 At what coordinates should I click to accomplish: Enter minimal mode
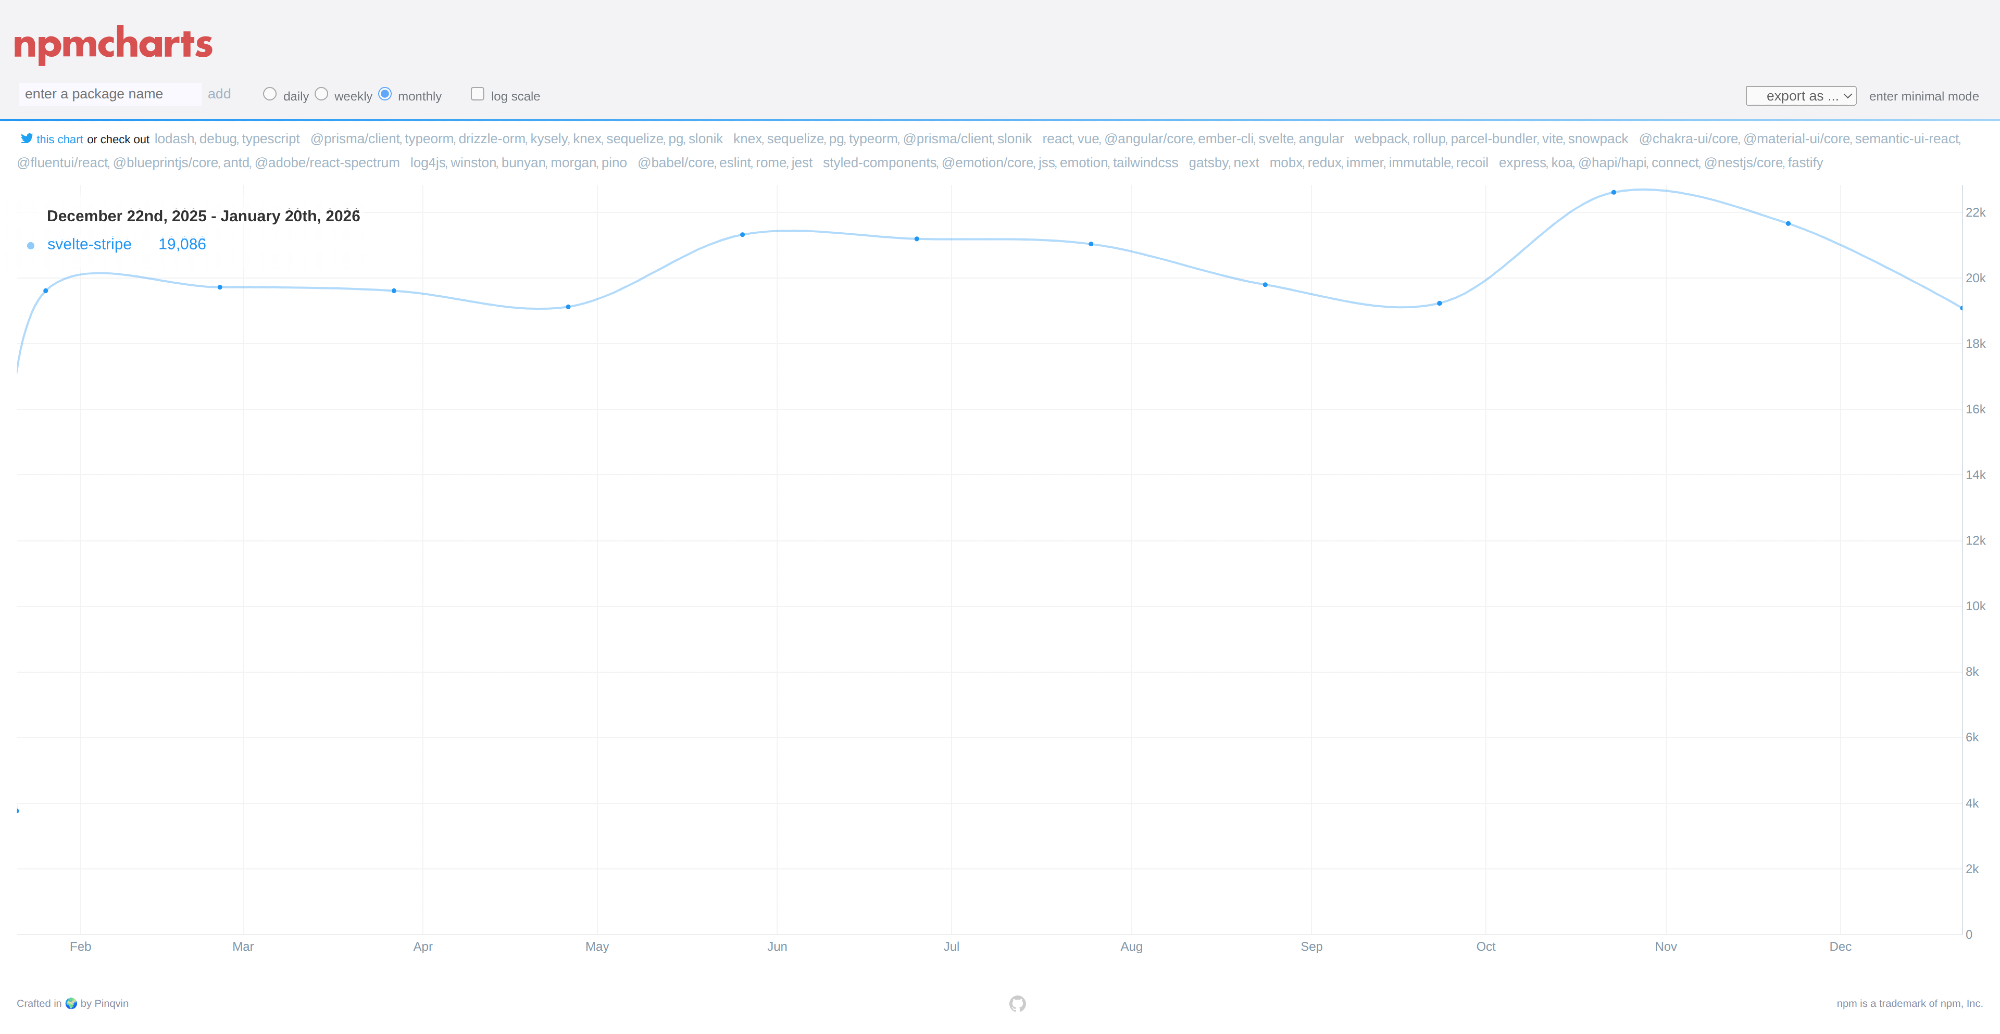[x=1923, y=96]
